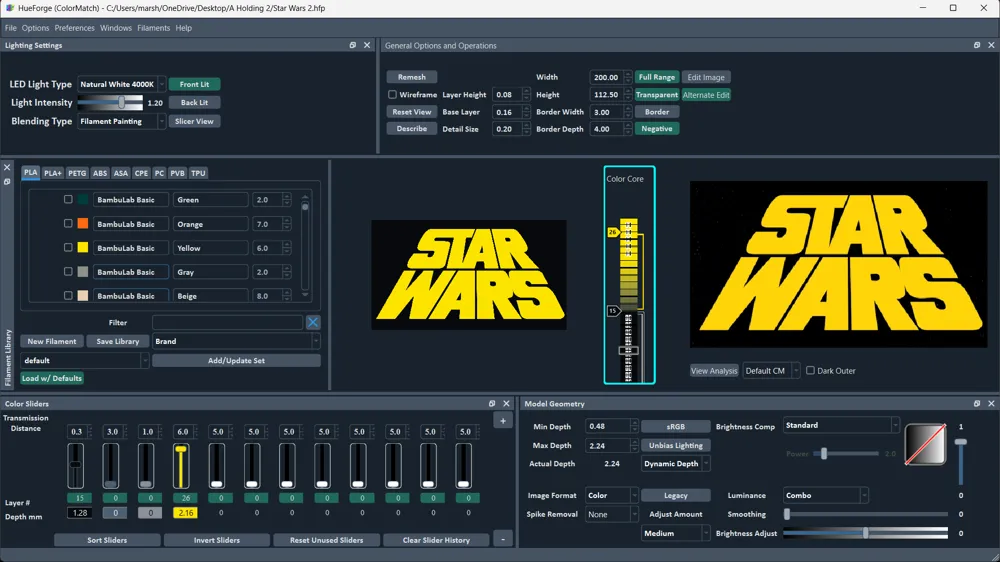1000x562 pixels.
Task: Open the Blending Type dropdown
Action: tap(121, 121)
